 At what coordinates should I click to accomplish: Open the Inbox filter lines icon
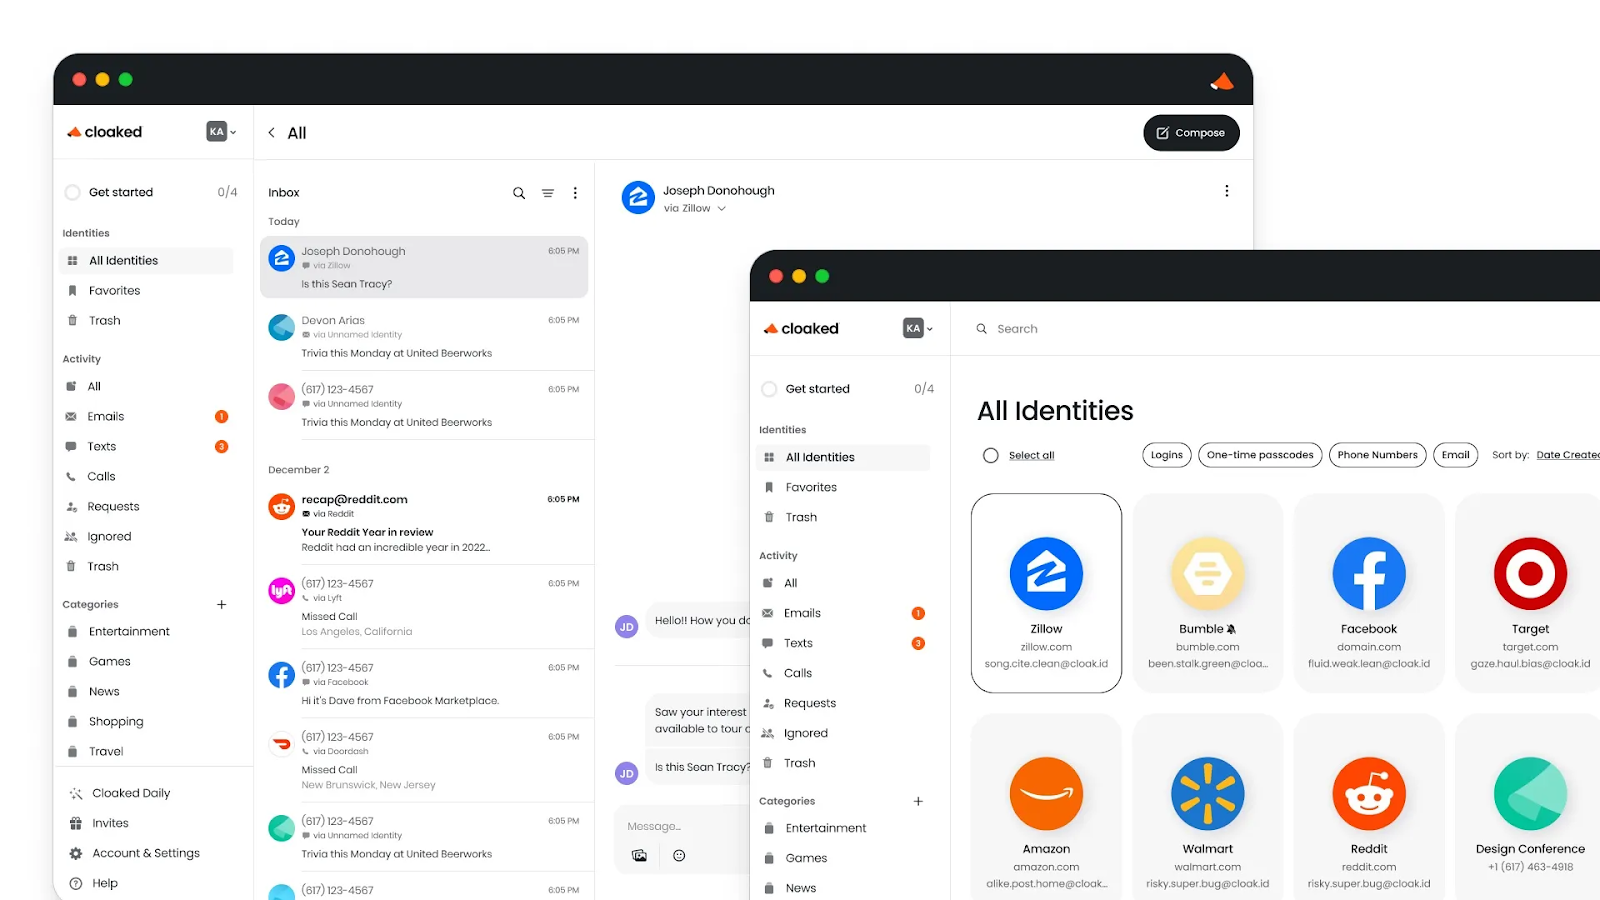point(548,193)
